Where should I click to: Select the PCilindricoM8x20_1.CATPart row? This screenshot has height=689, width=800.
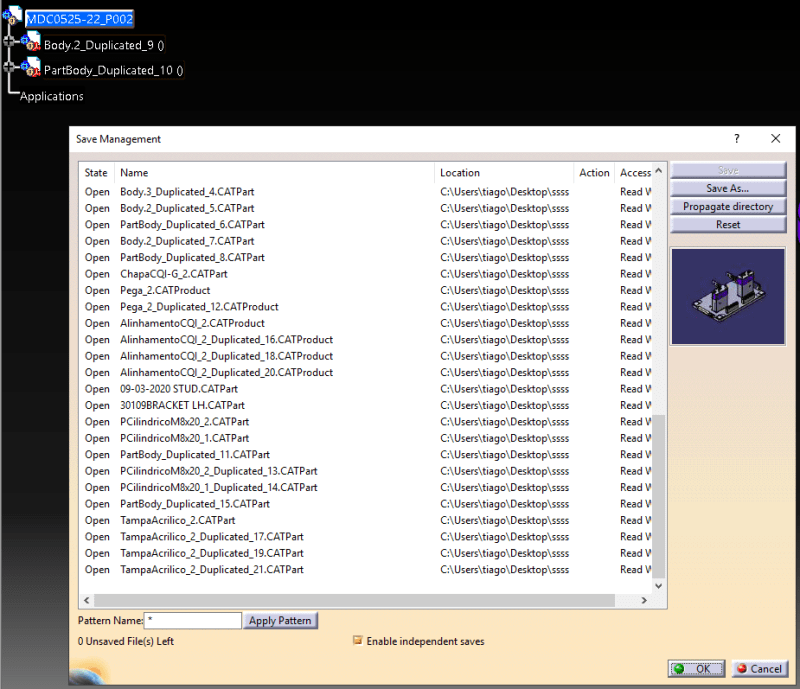(366, 438)
